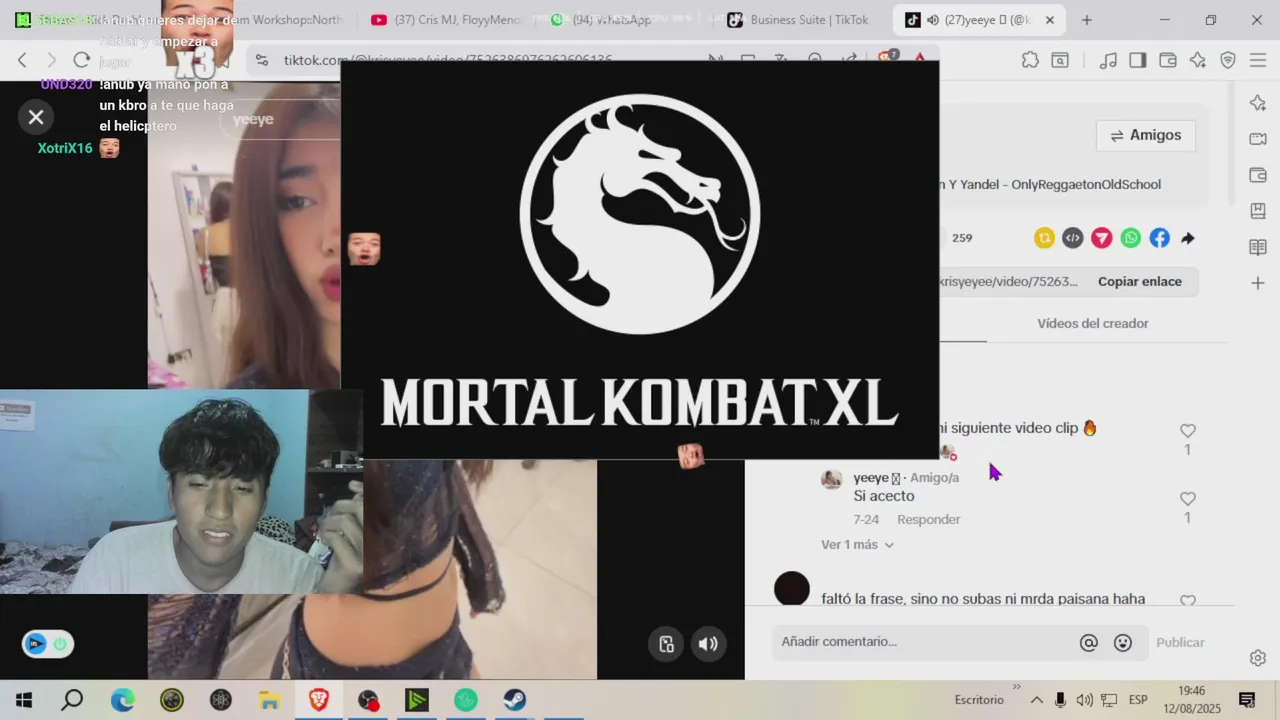
Task: Open File Explorer from taskbar
Action: 269,700
